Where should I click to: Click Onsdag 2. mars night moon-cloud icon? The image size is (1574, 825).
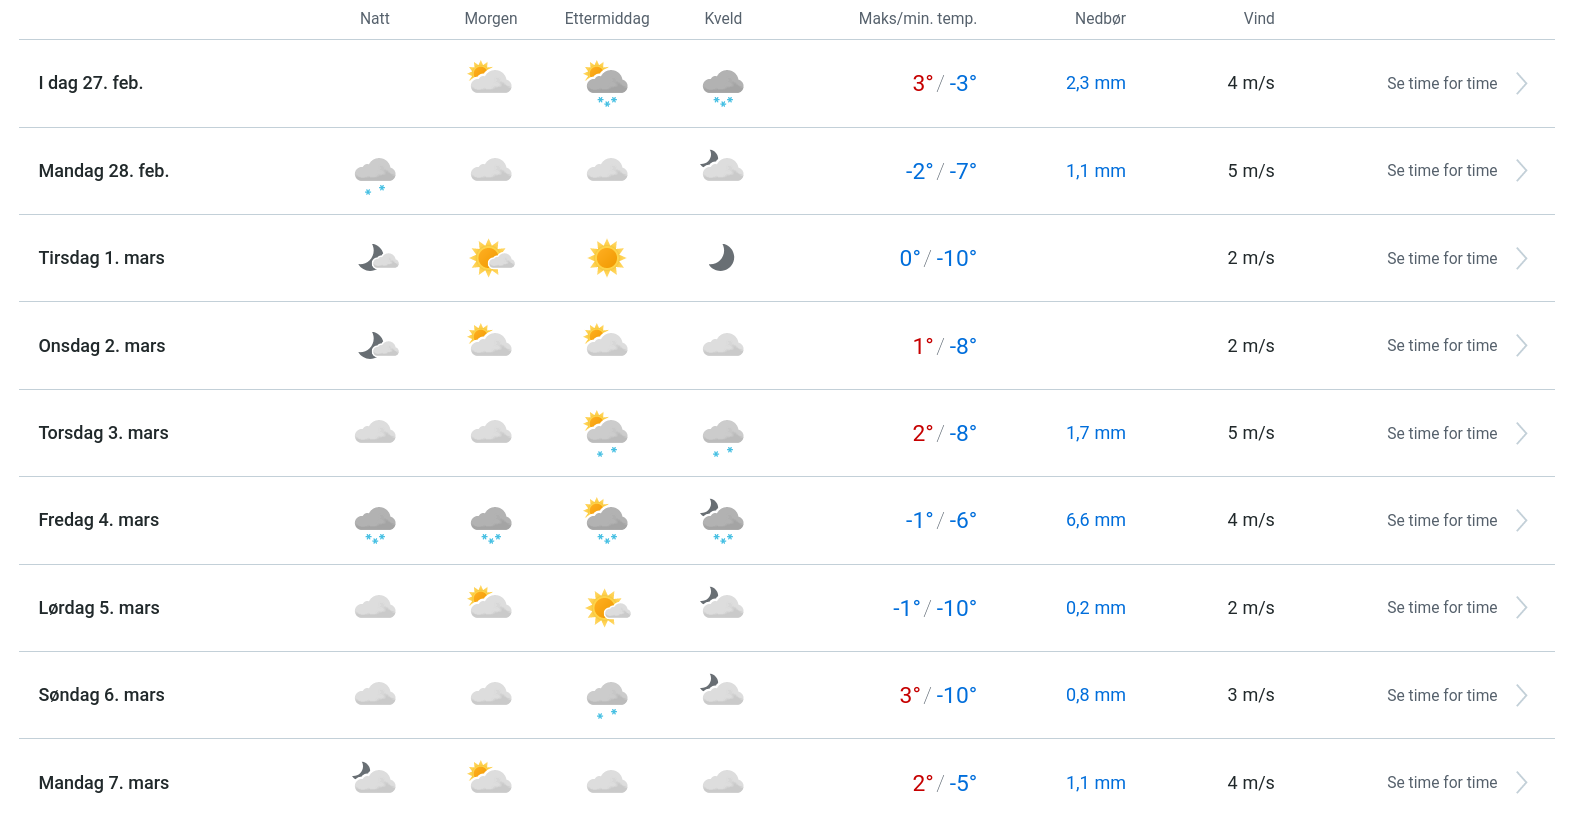point(378,346)
